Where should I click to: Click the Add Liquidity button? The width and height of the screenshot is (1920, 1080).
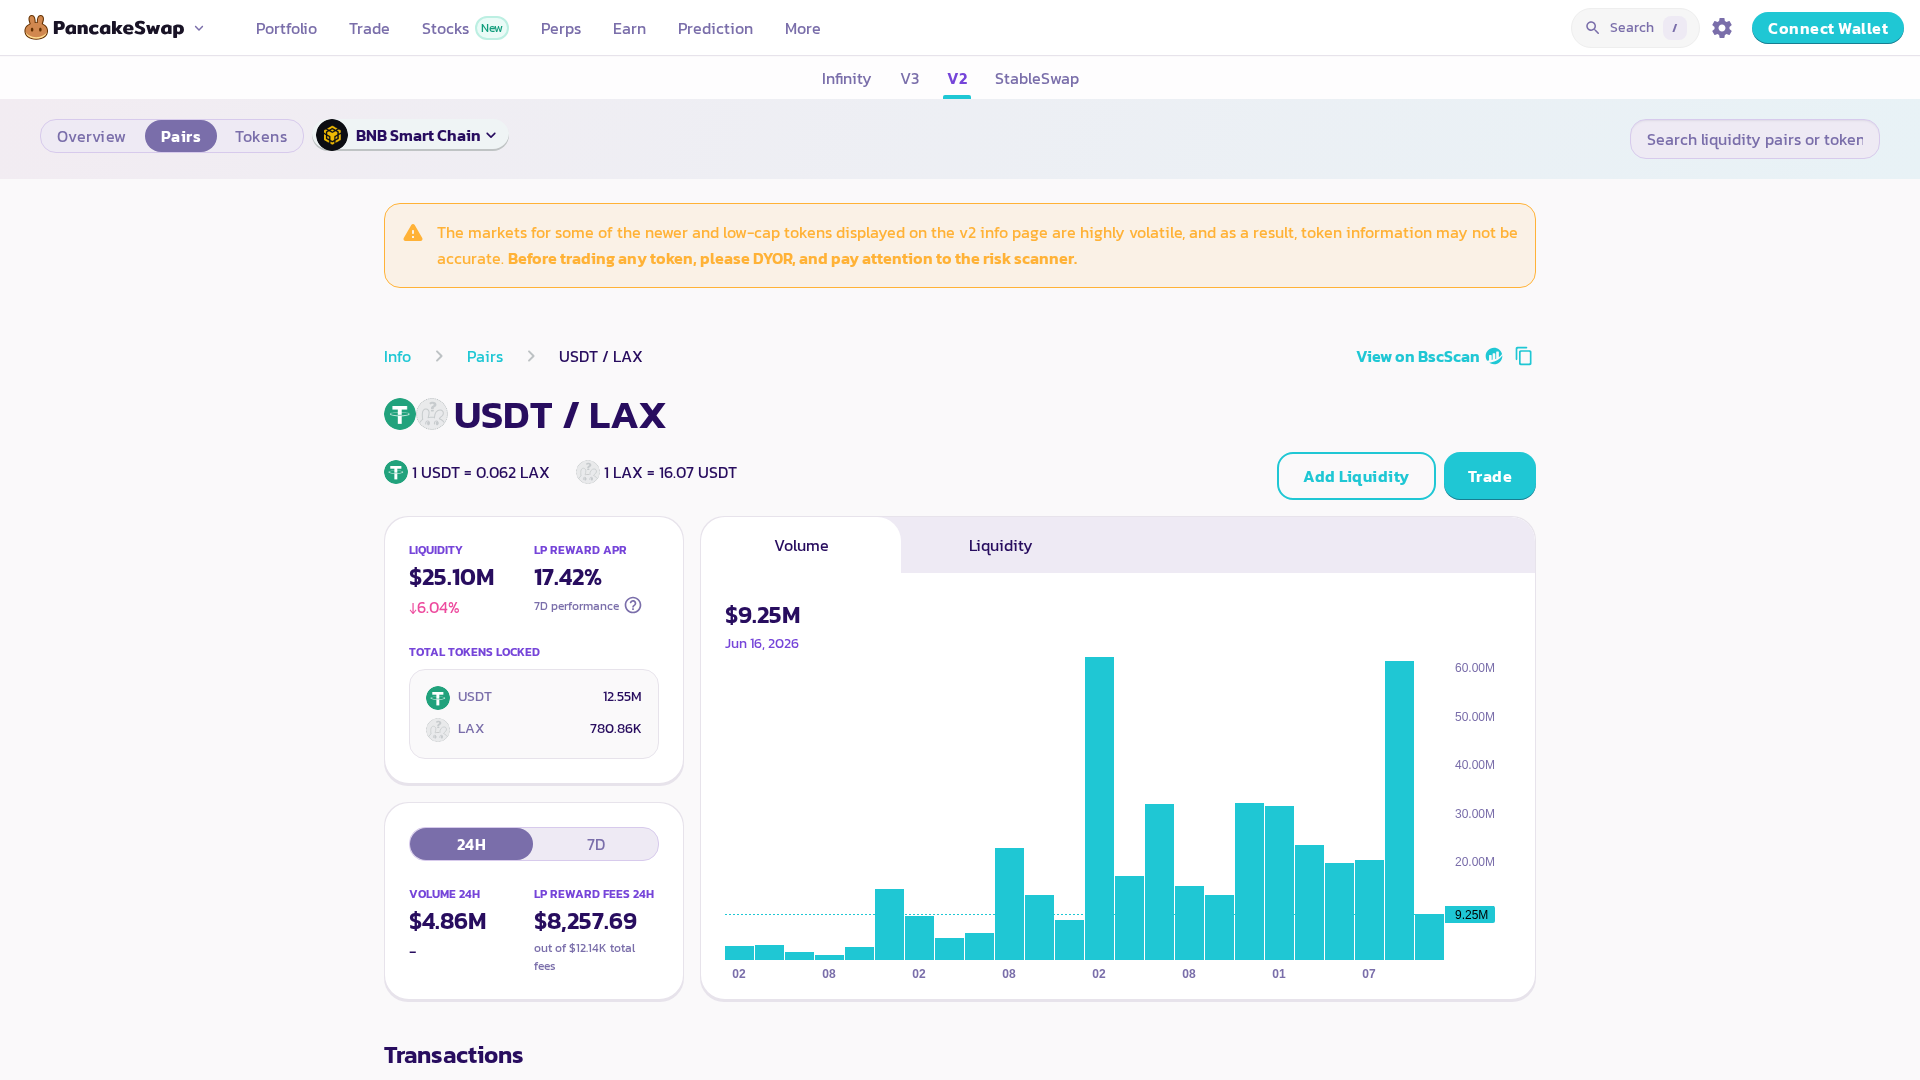[x=1356, y=476]
